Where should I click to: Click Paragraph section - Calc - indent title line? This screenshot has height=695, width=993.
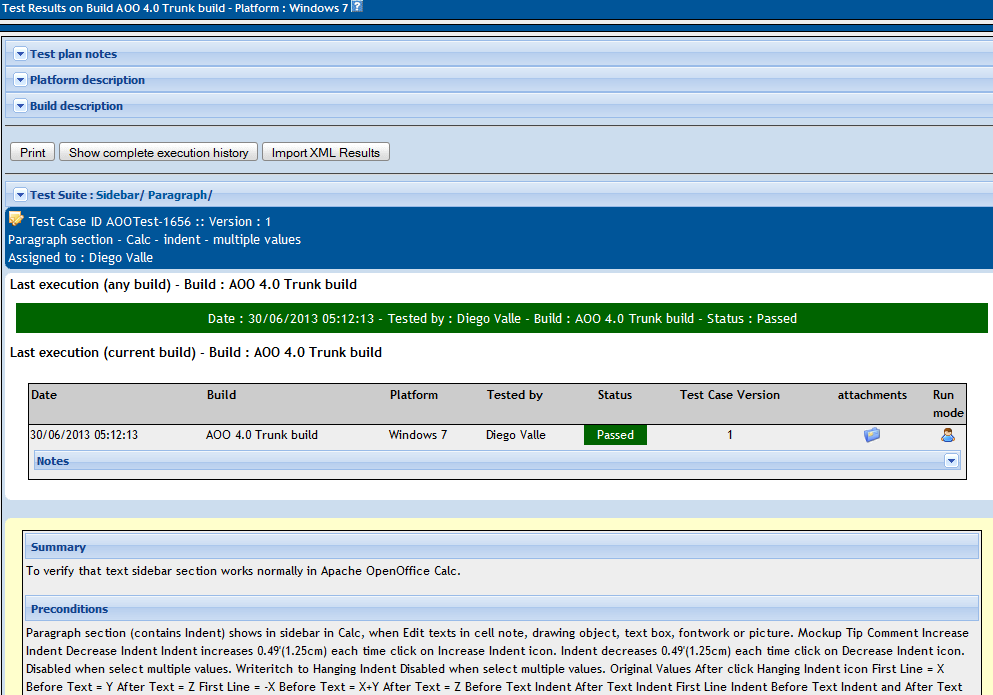155,239
